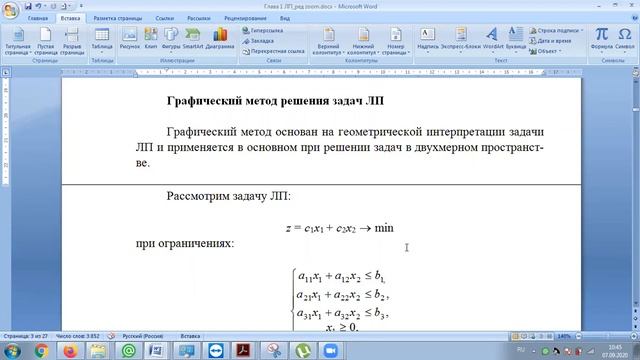640x360 pixels.
Task: Open the Буквица drop cap dropdown
Action: (516, 41)
